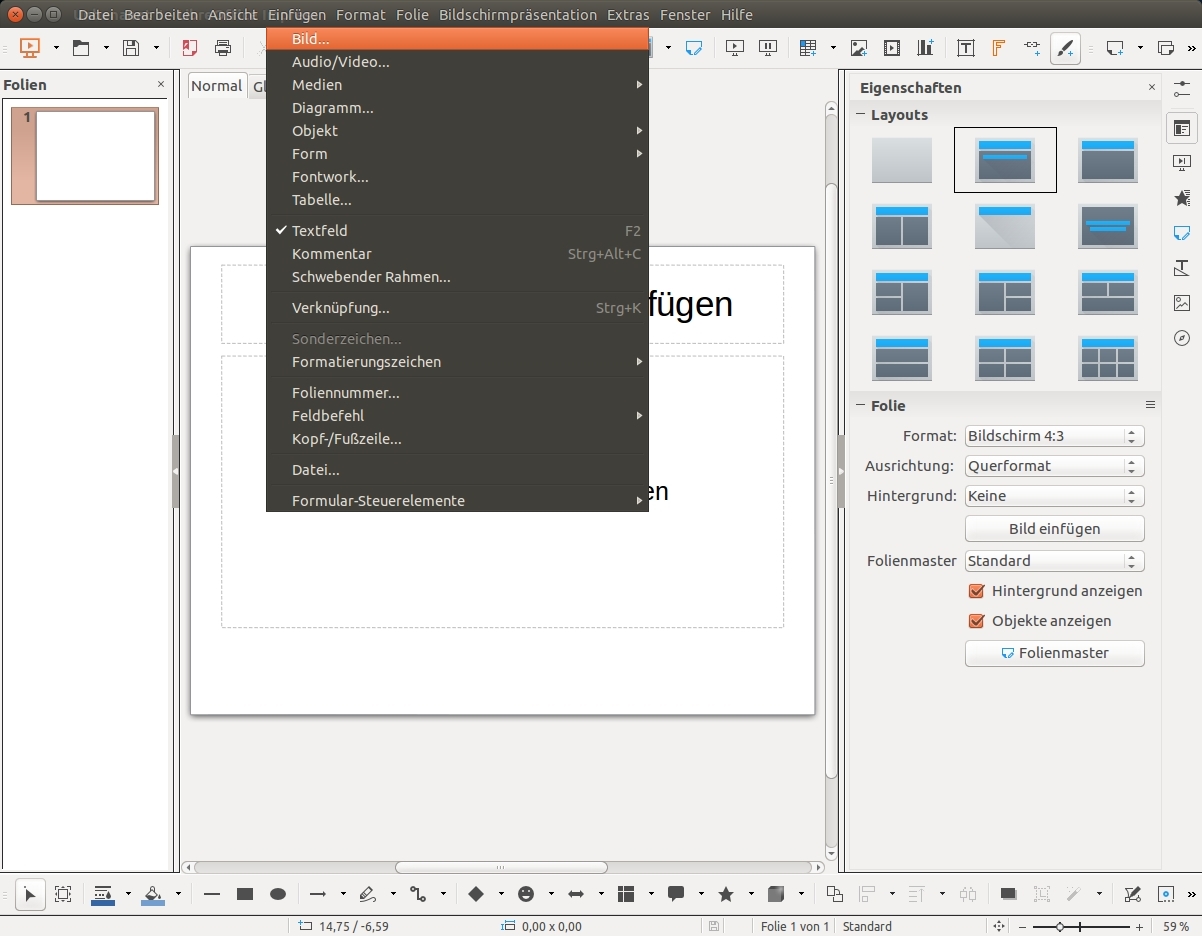This screenshot has height=936, width=1202.
Task: Select the Rectangle shape tool
Action: pyautogui.click(x=245, y=894)
